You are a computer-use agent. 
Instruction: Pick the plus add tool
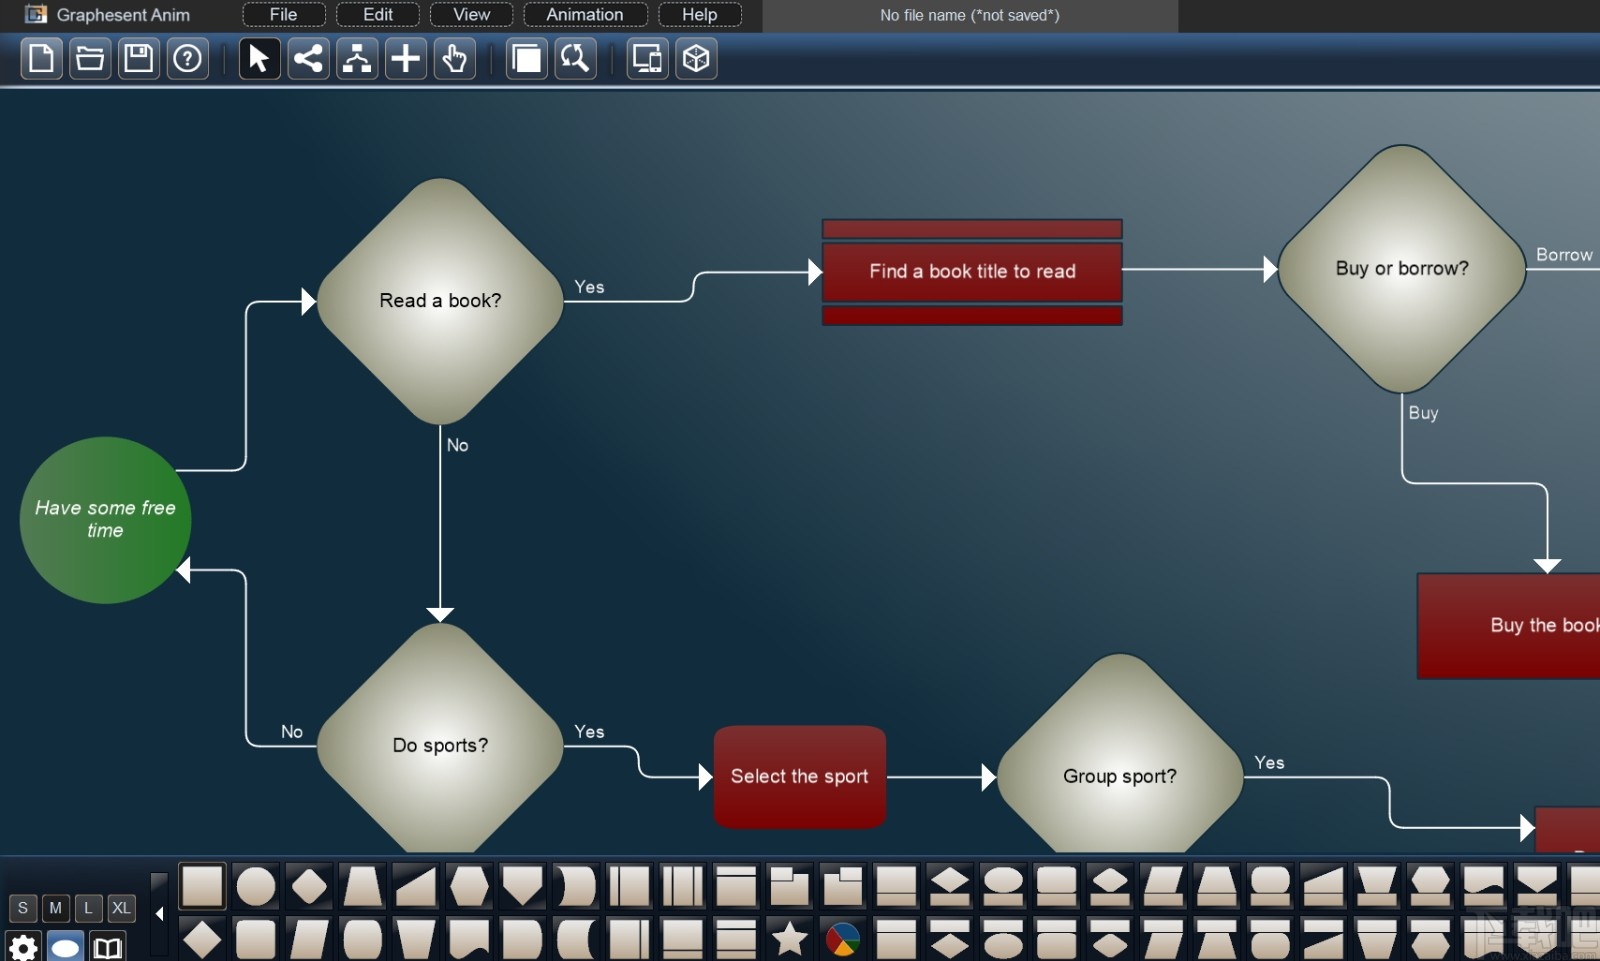405,59
